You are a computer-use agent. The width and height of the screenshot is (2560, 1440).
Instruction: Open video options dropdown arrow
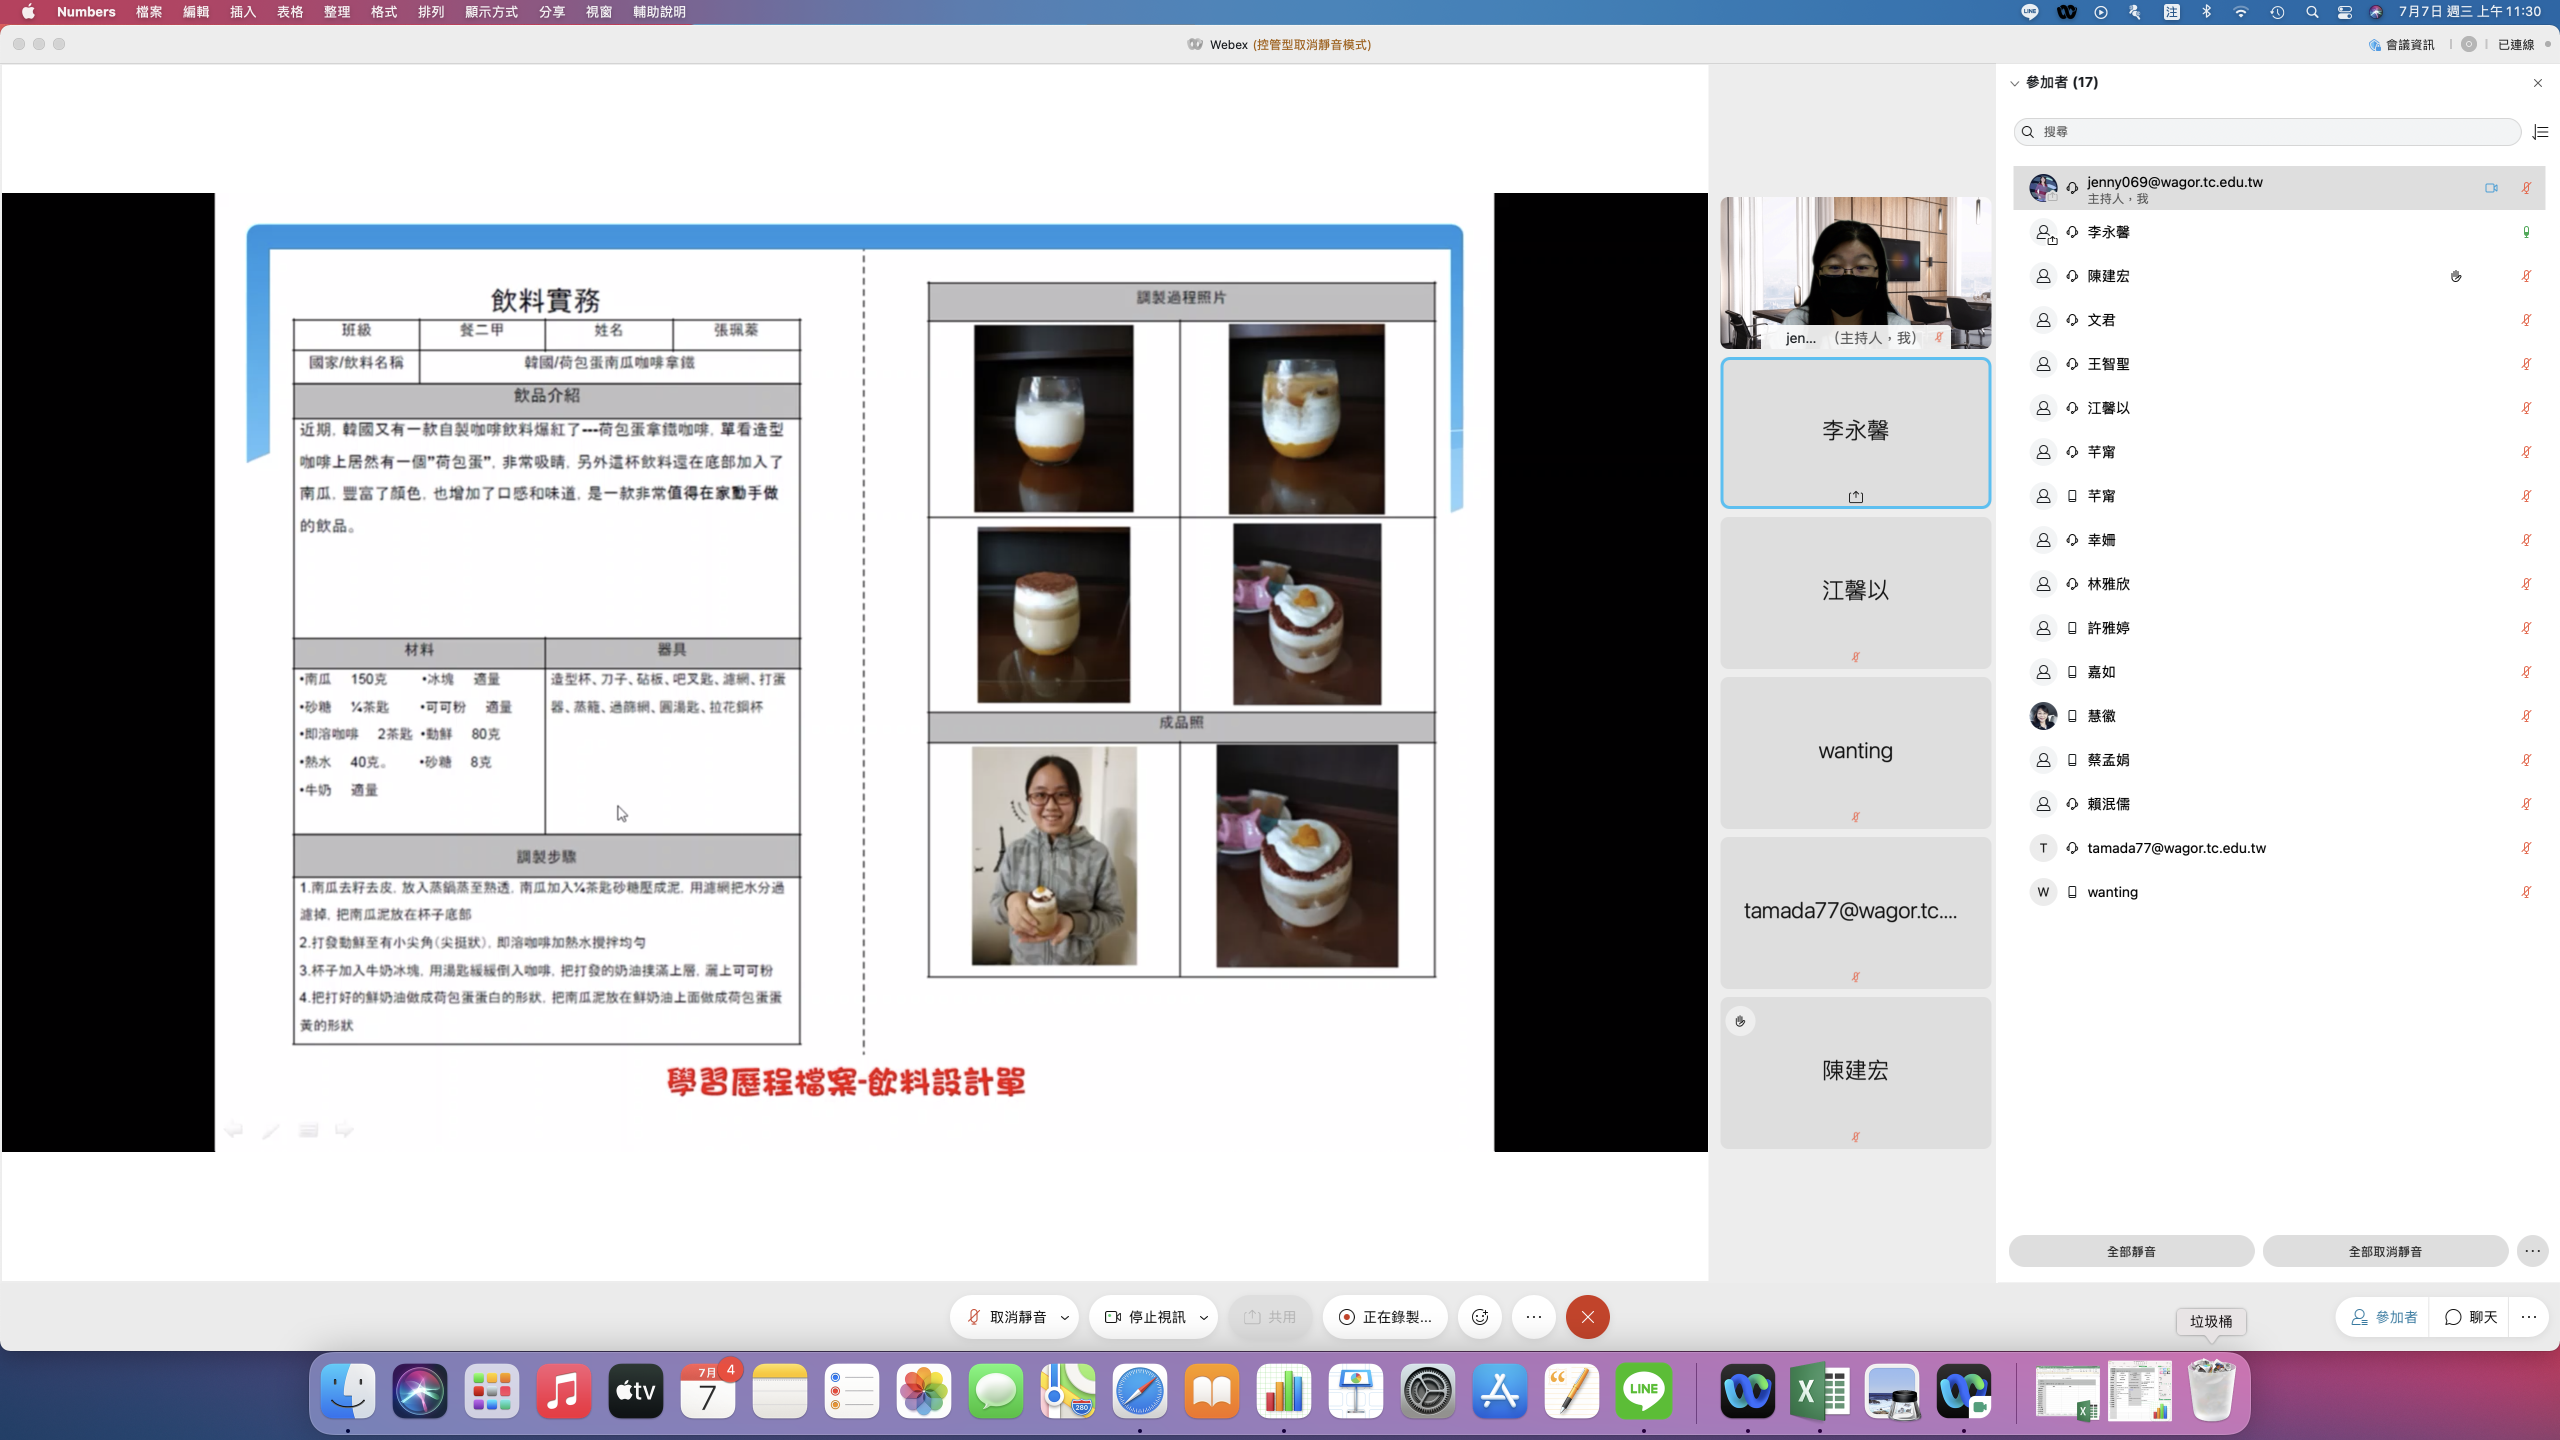[x=1204, y=1317]
